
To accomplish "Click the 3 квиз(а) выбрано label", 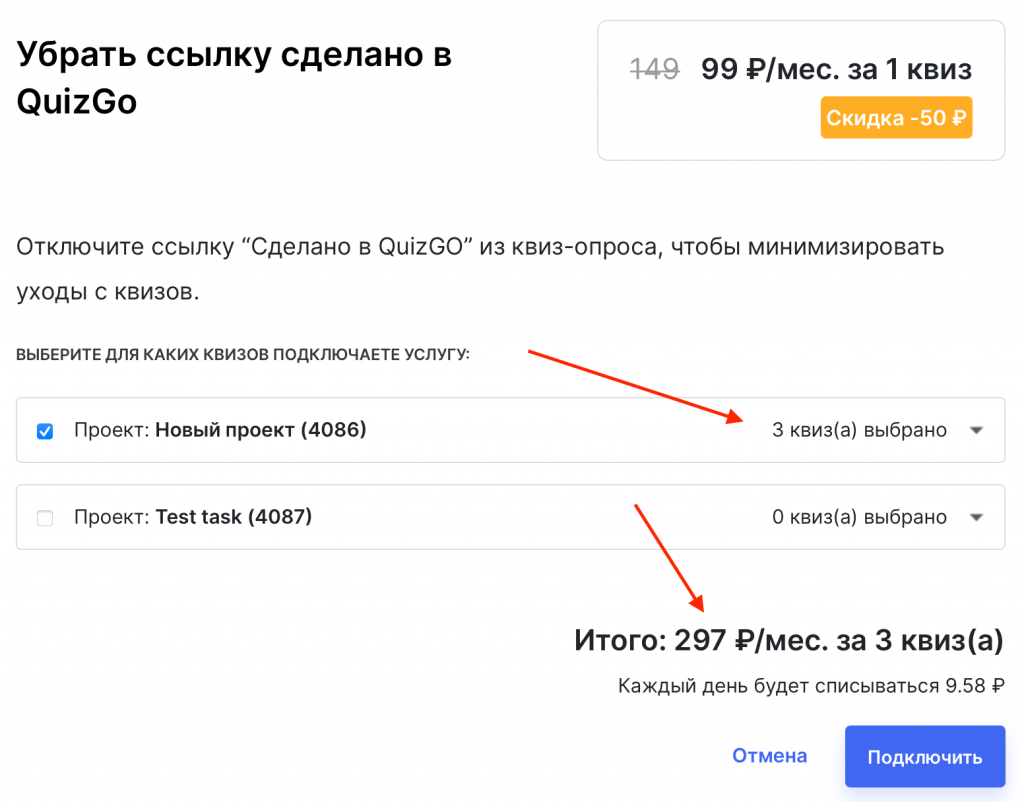I will 859,431.
